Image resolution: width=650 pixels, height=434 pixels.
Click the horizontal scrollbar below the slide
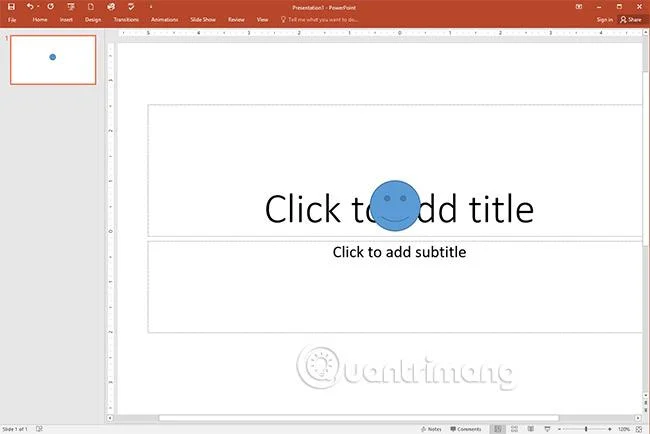358,418
